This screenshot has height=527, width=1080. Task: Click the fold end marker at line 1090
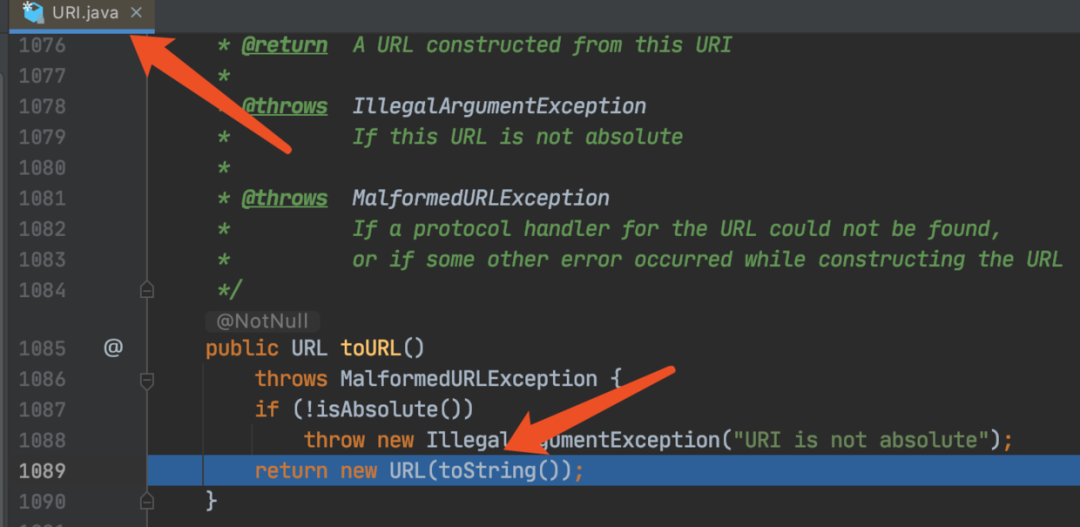pyautogui.click(x=147, y=500)
